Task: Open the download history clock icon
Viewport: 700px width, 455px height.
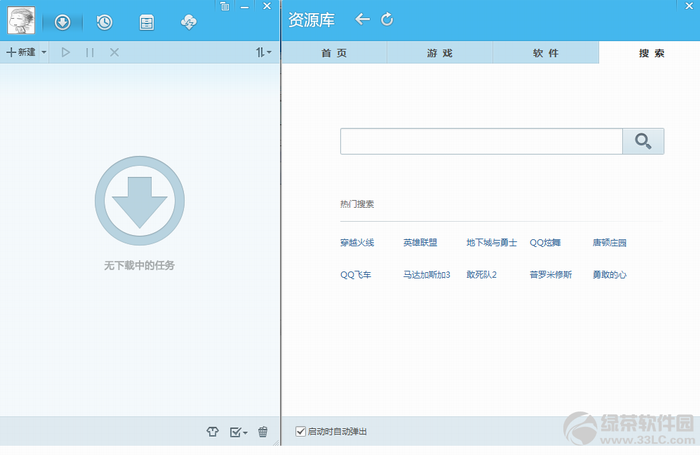Action: coord(104,22)
